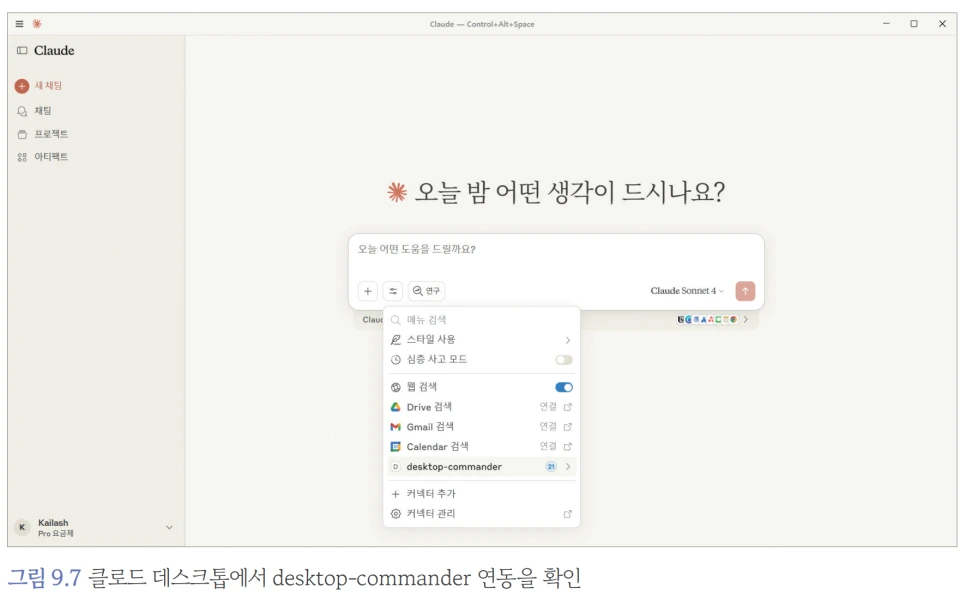Click the globe icon beside 웹 검색

[x=396, y=387]
